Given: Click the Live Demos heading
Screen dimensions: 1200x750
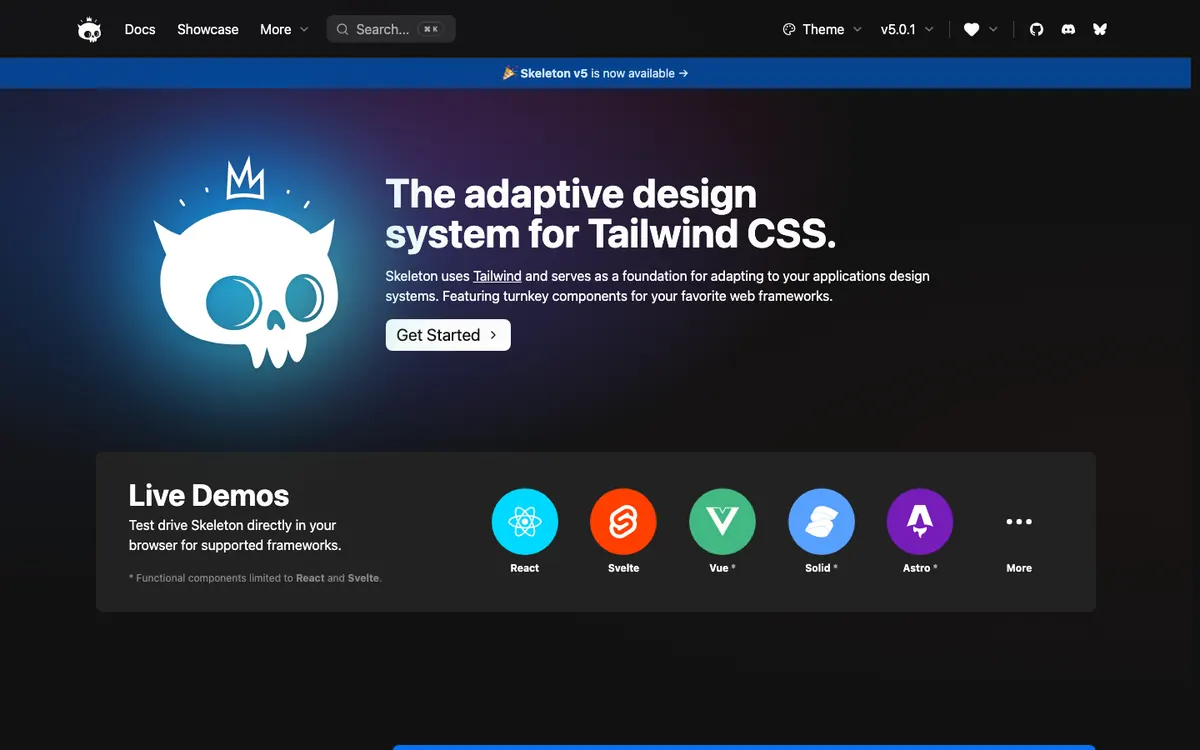Looking at the screenshot, I should [209, 495].
